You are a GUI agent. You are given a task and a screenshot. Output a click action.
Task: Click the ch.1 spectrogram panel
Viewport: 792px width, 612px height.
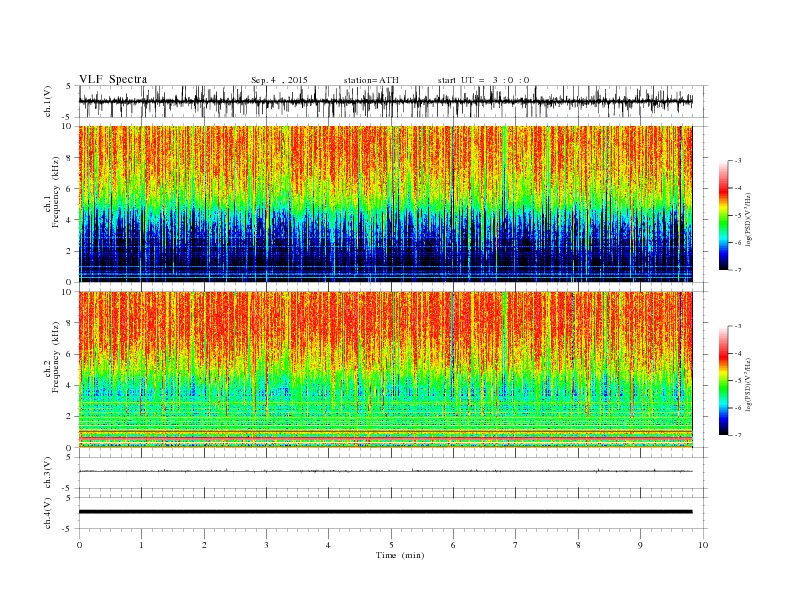coord(386,204)
